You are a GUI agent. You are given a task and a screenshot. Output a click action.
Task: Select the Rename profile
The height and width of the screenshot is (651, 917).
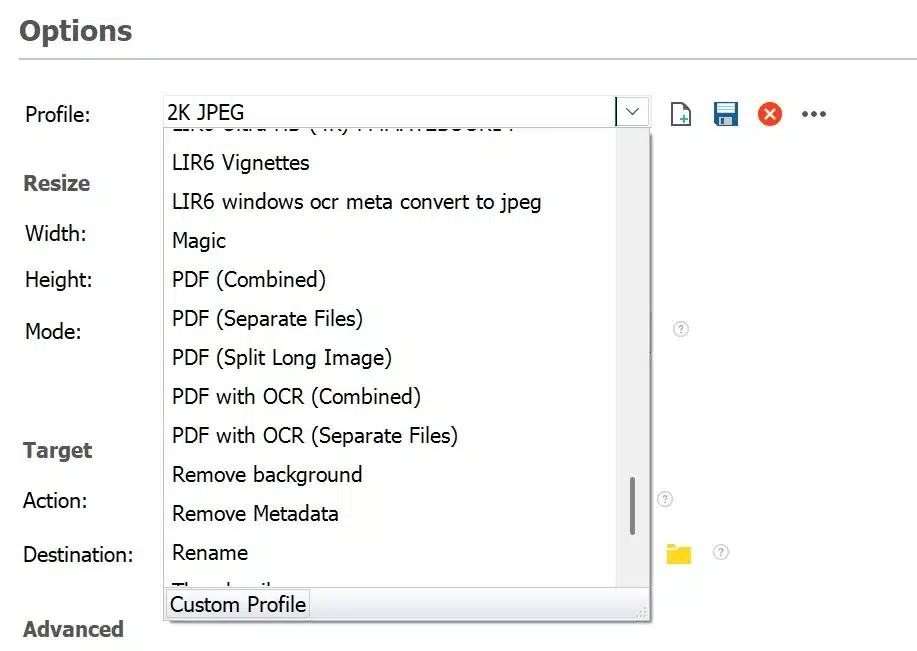coord(210,553)
